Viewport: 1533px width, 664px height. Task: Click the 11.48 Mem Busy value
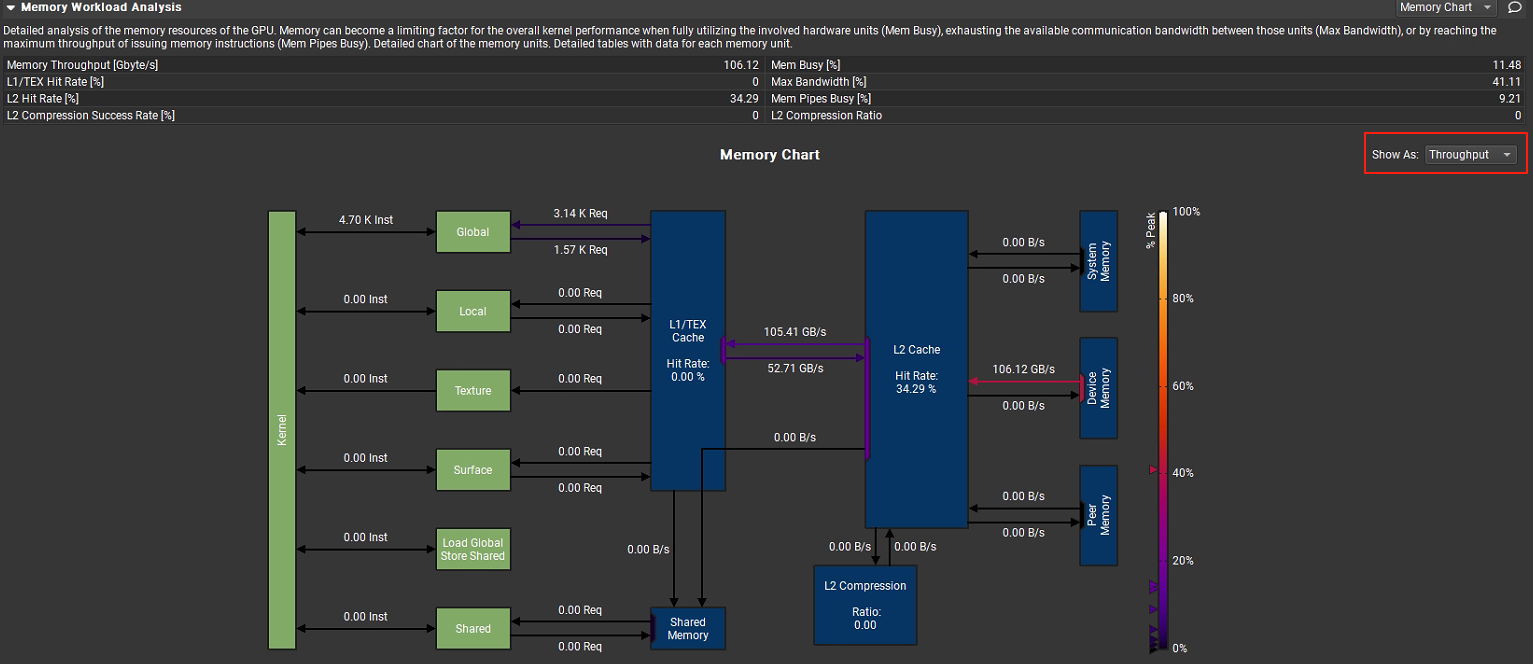tap(1506, 65)
